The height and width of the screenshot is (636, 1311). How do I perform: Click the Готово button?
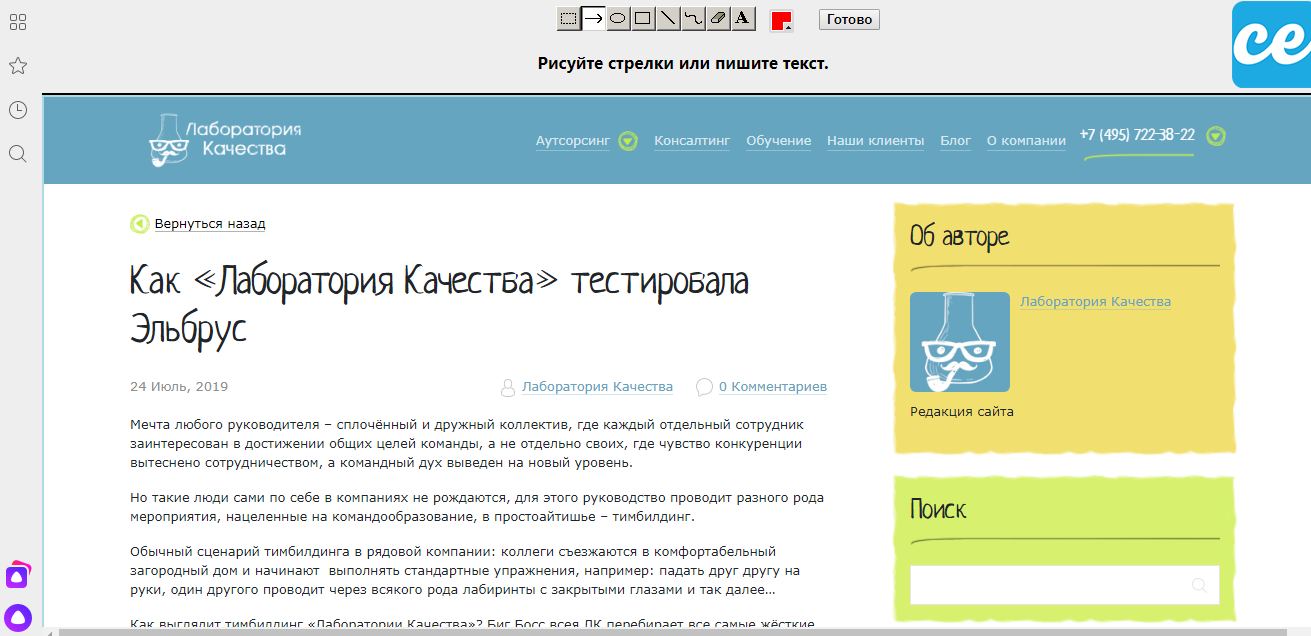[849, 19]
